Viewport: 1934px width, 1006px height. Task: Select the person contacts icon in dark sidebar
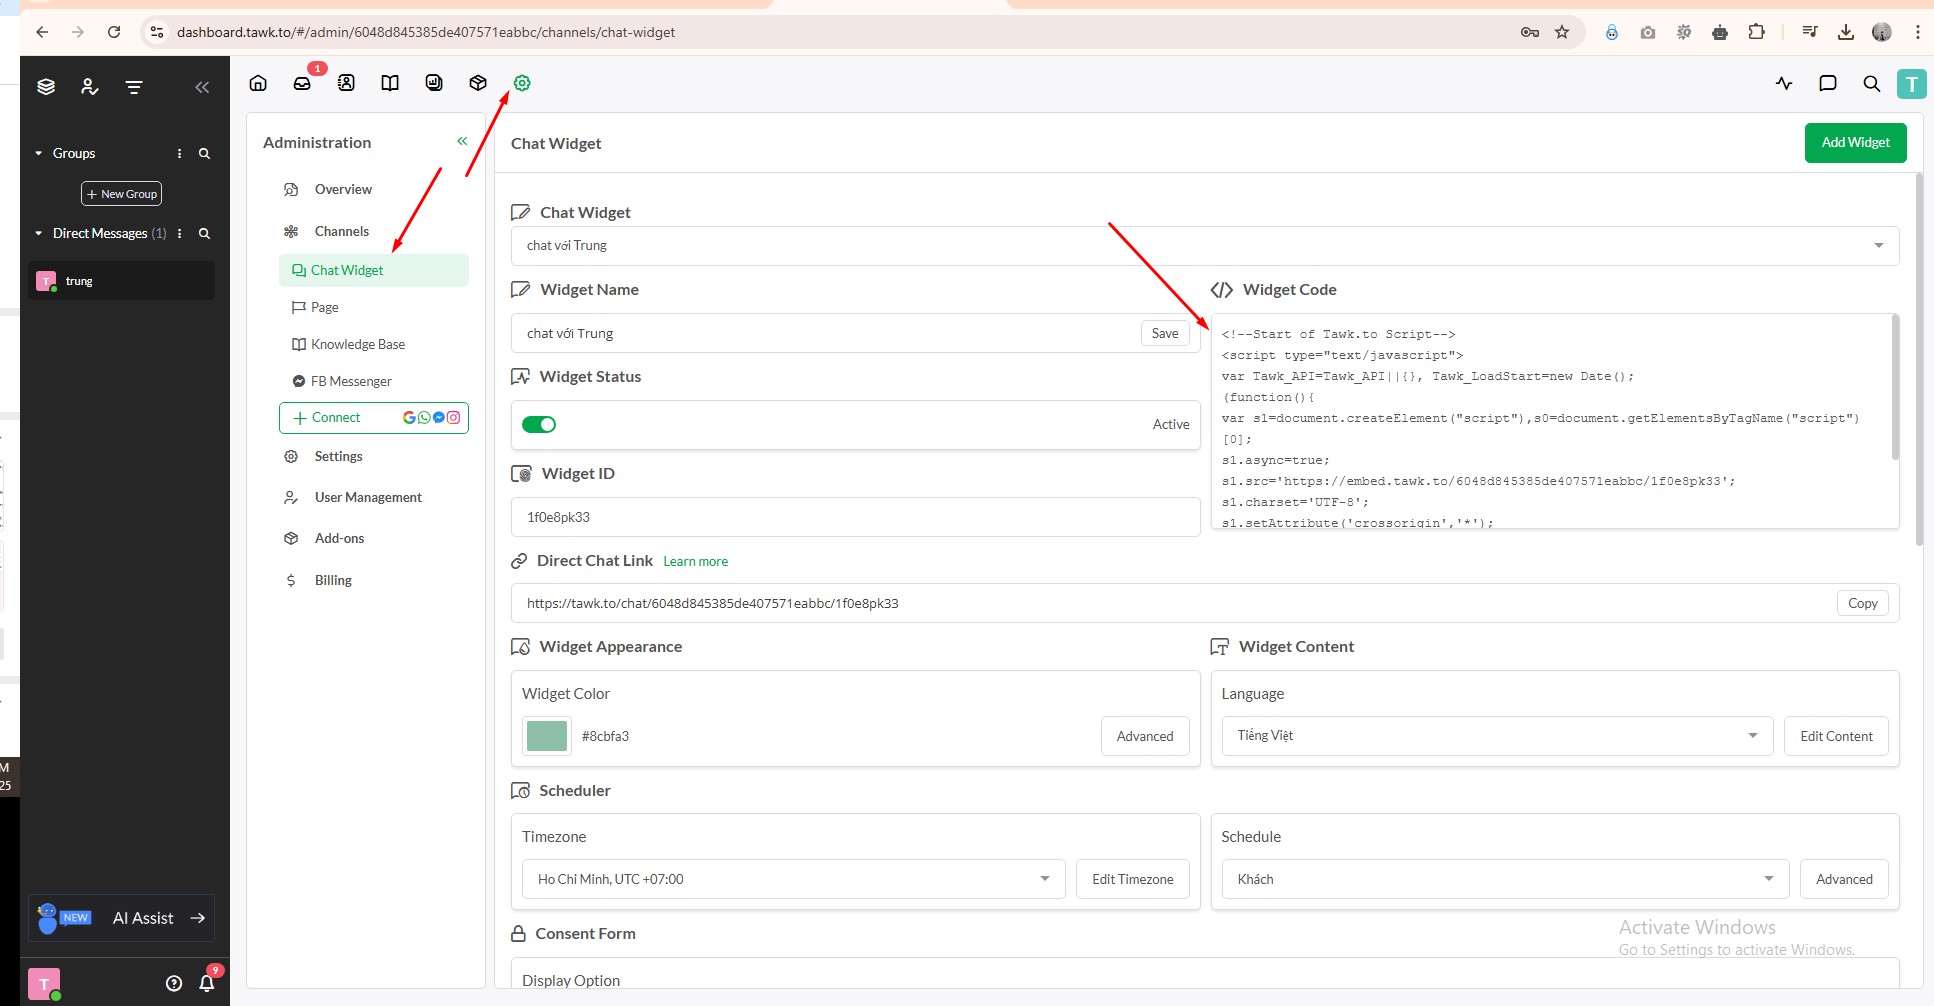pyautogui.click(x=90, y=87)
